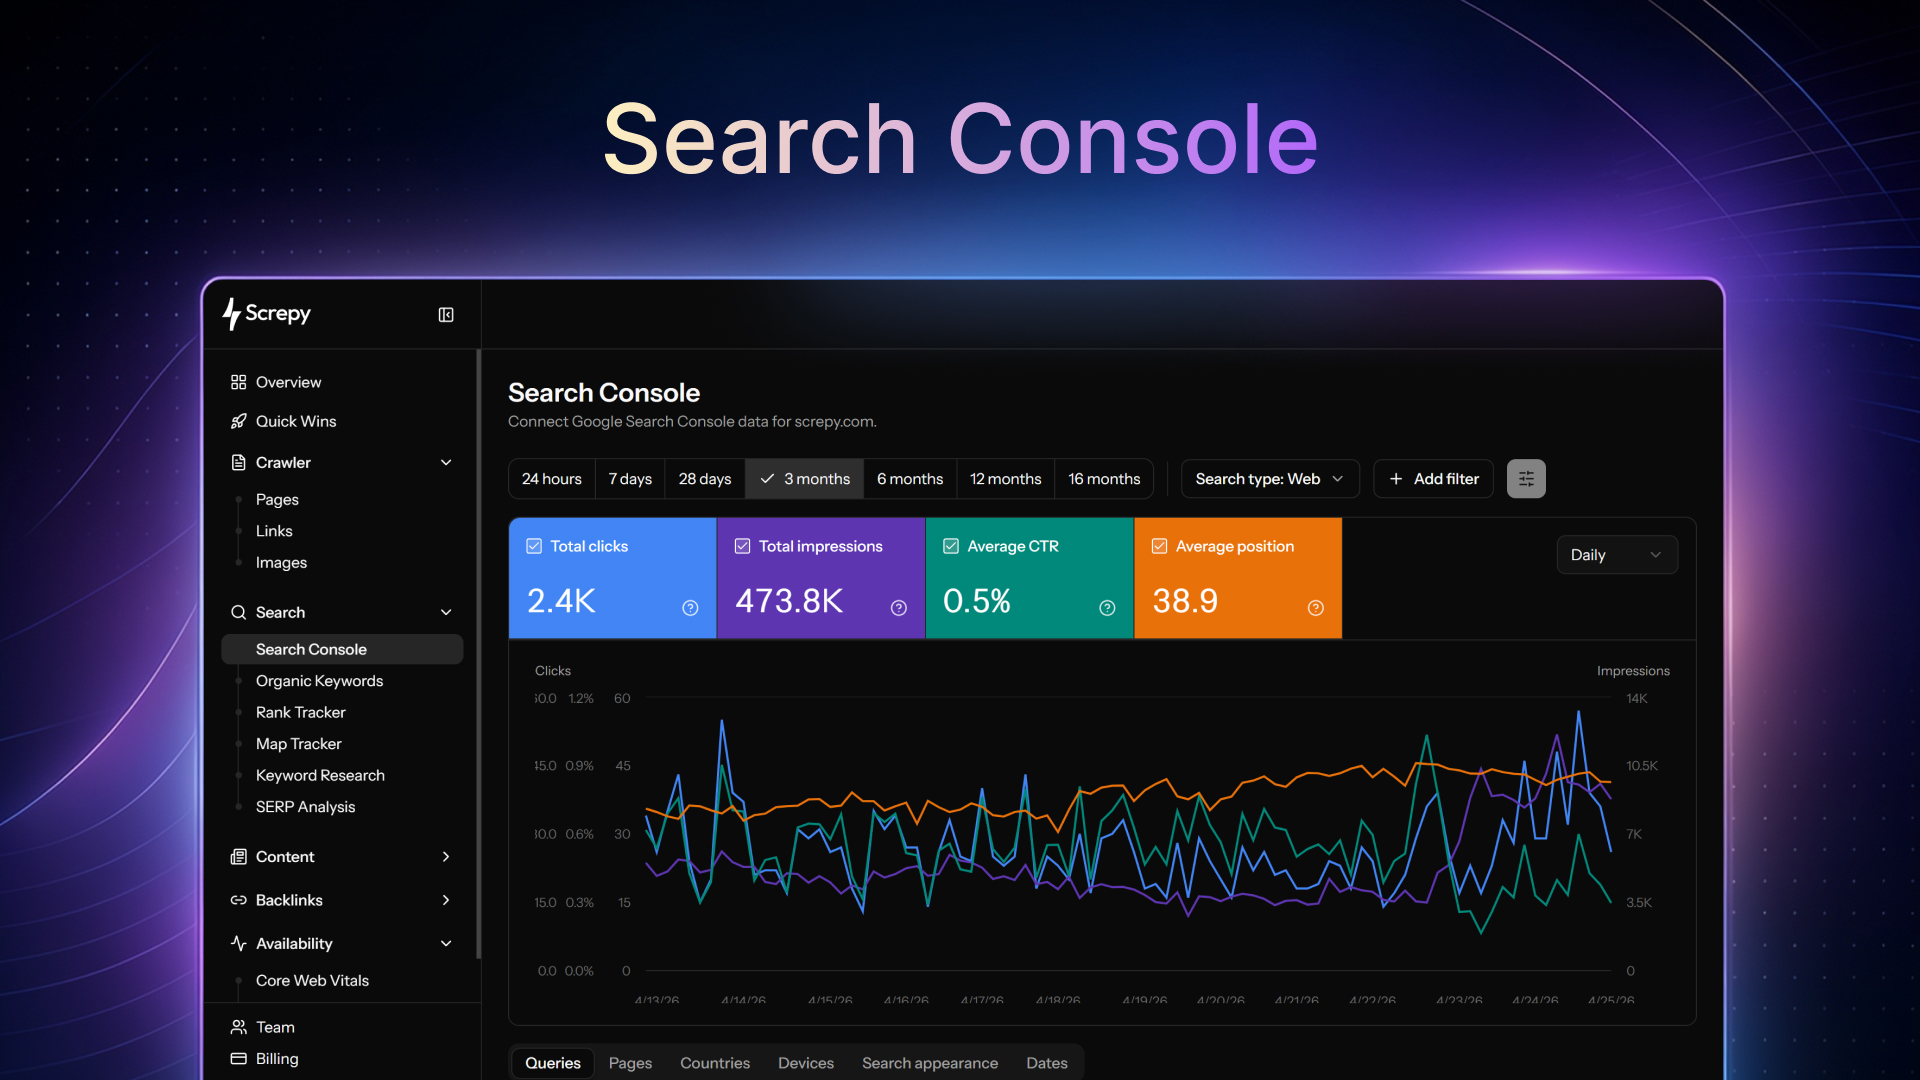The height and width of the screenshot is (1080, 1920).
Task: Select Search Console in sidebar
Action: point(342,649)
